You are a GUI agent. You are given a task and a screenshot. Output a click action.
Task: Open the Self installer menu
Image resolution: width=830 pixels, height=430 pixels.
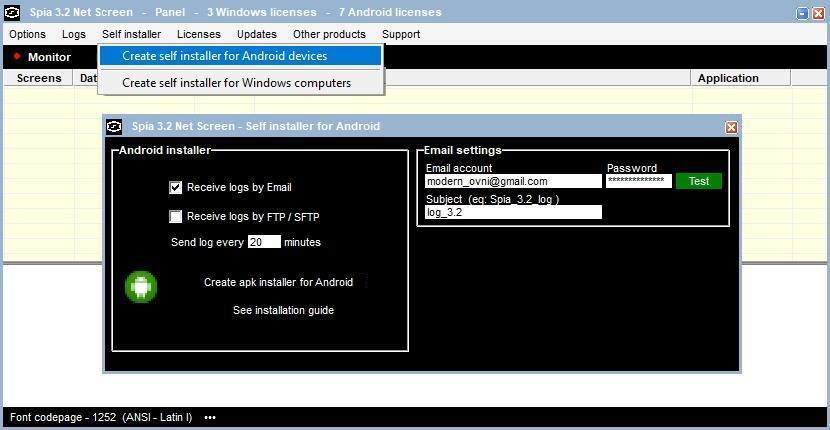[131, 34]
